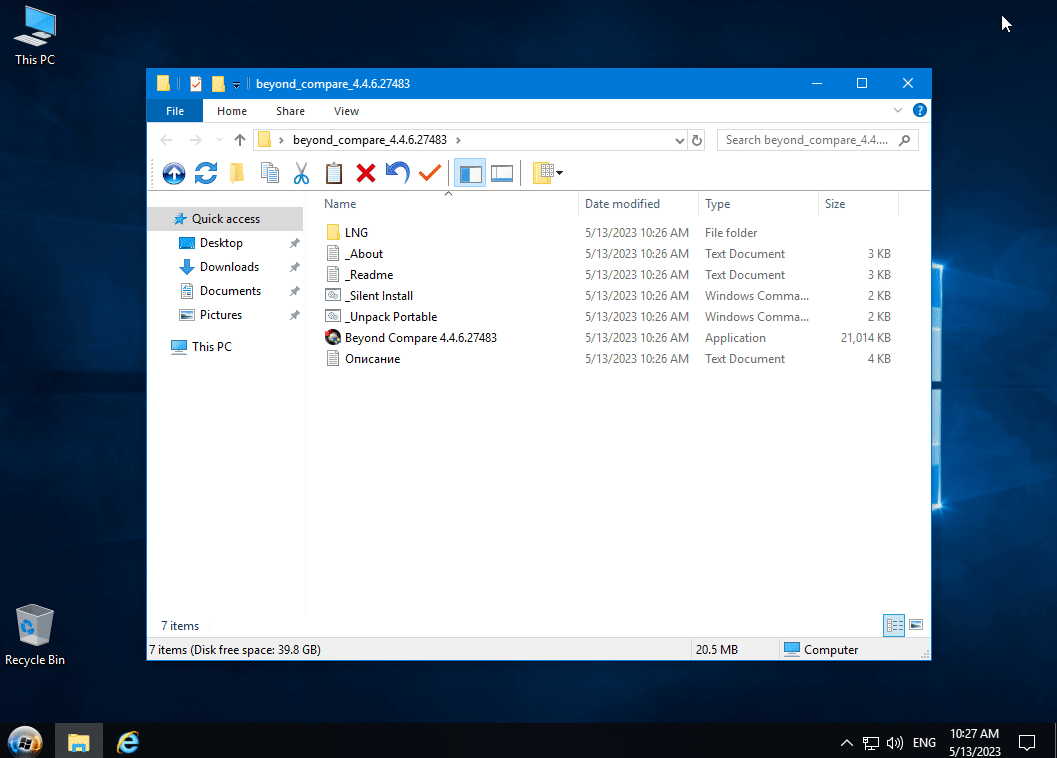Viewport: 1057px width, 758px height.
Task: Launch Internet Explorer from the taskbar
Action: tap(127, 742)
